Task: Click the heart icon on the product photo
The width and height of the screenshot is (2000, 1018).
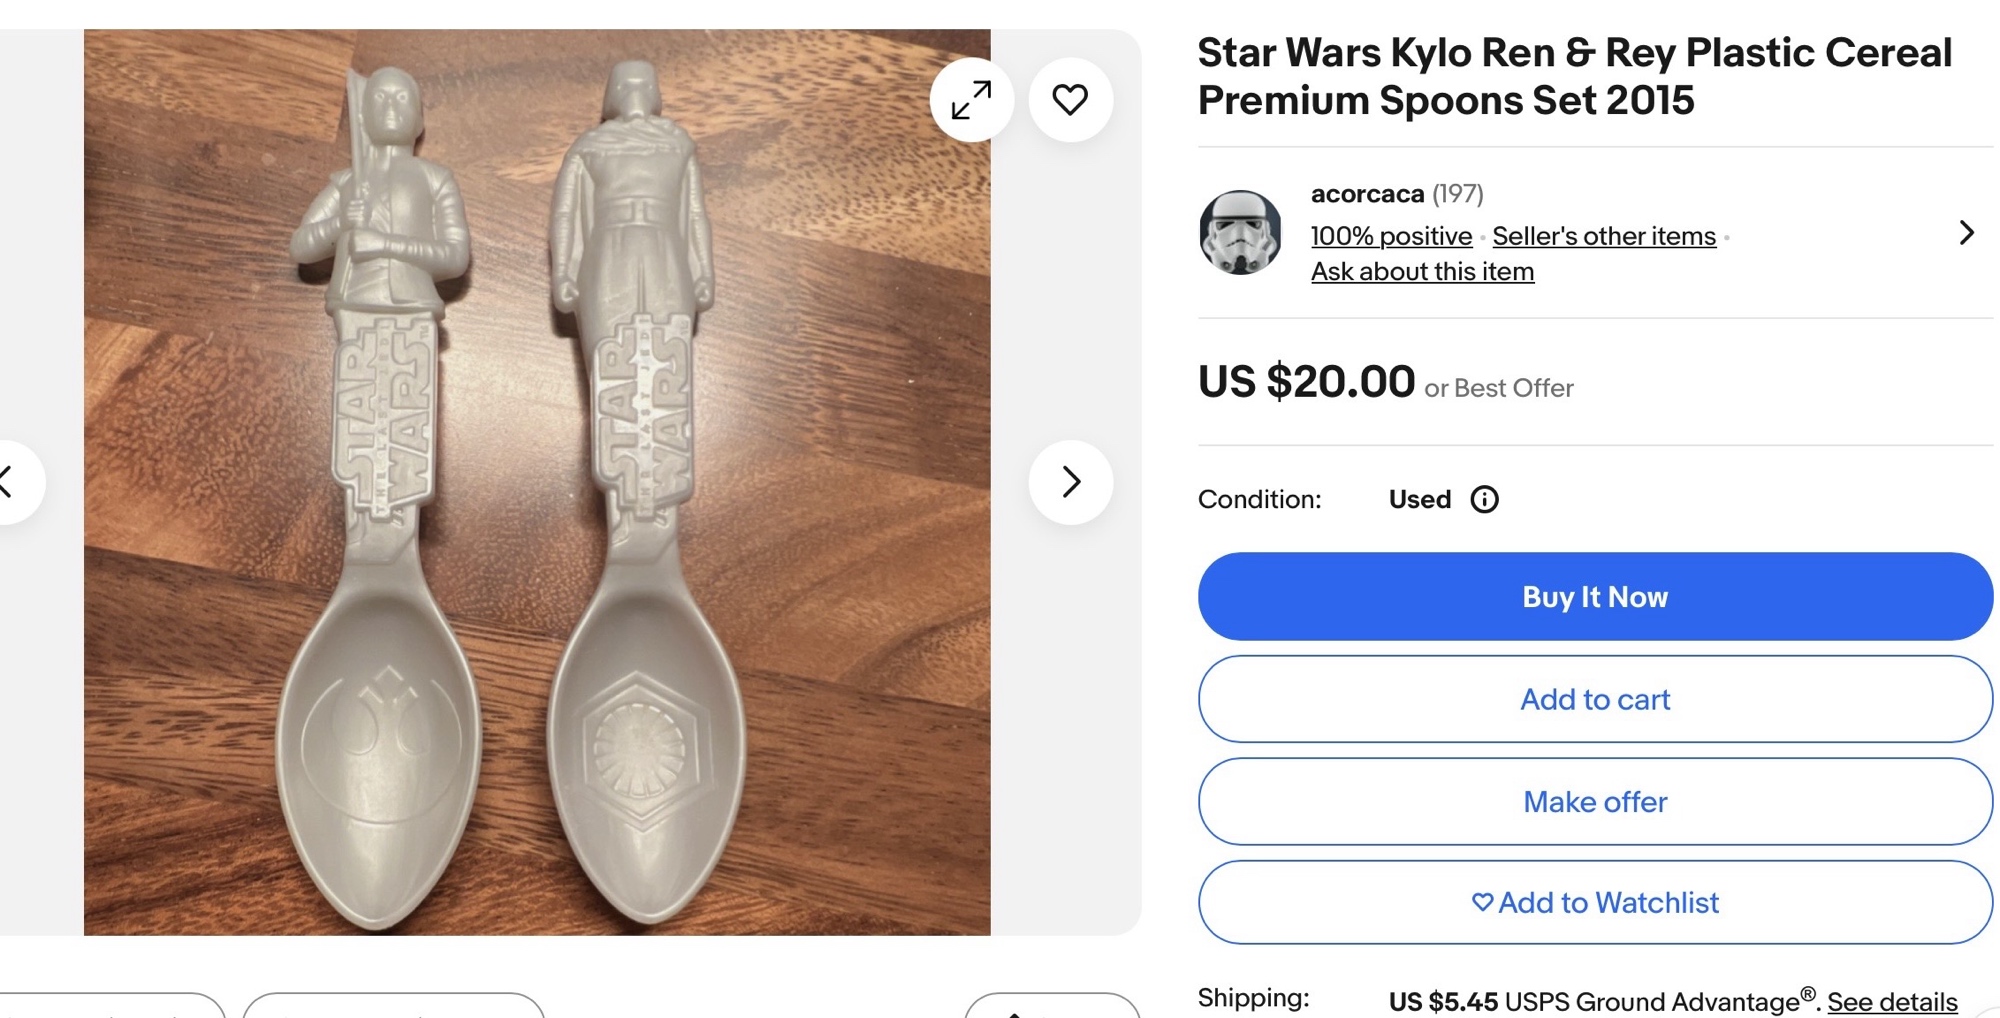Action: [x=1070, y=100]
